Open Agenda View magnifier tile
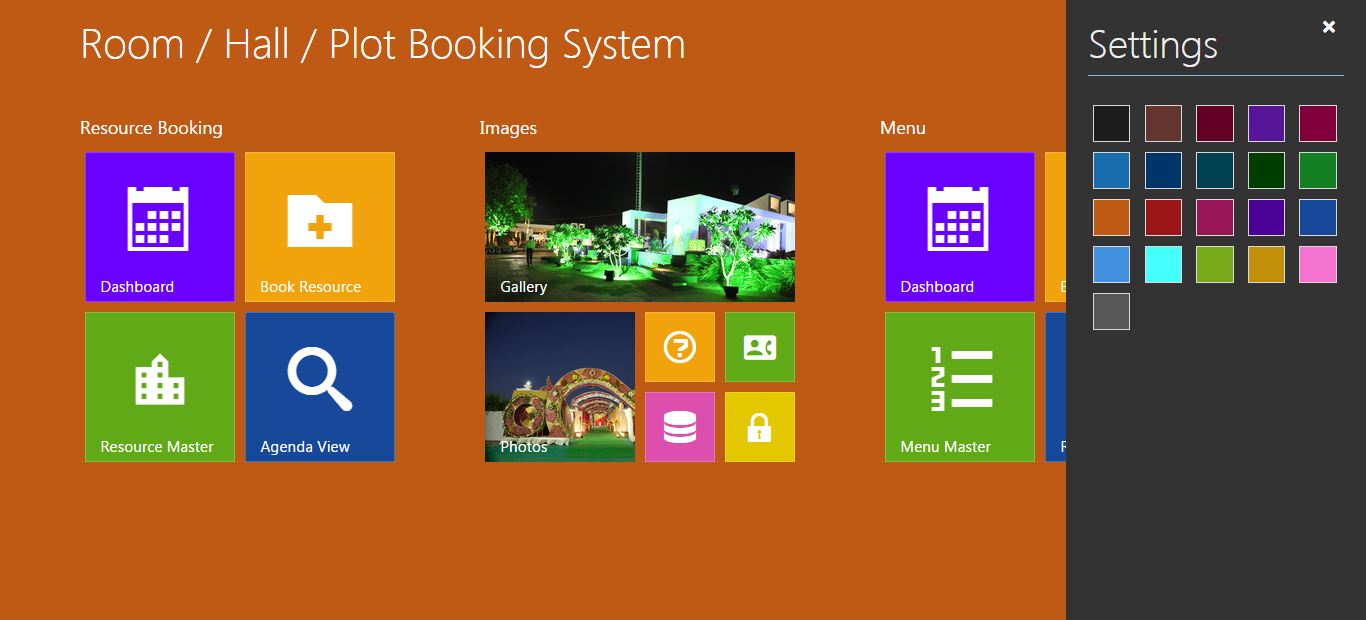1366x620 pixels. (320, 386)
